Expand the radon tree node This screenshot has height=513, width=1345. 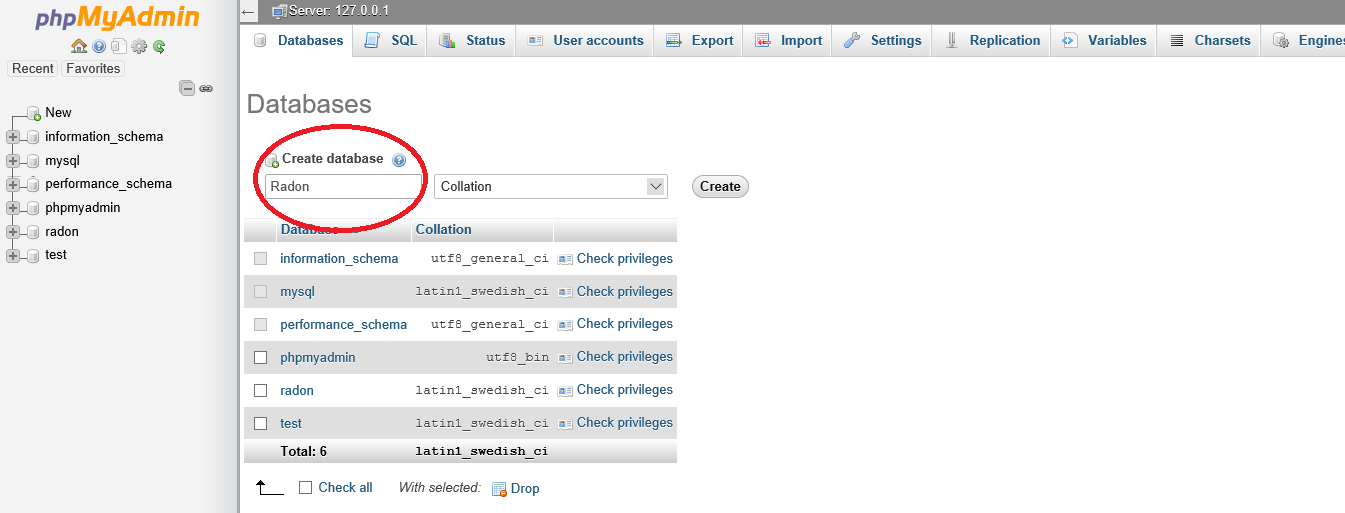[x=13, y=232]
